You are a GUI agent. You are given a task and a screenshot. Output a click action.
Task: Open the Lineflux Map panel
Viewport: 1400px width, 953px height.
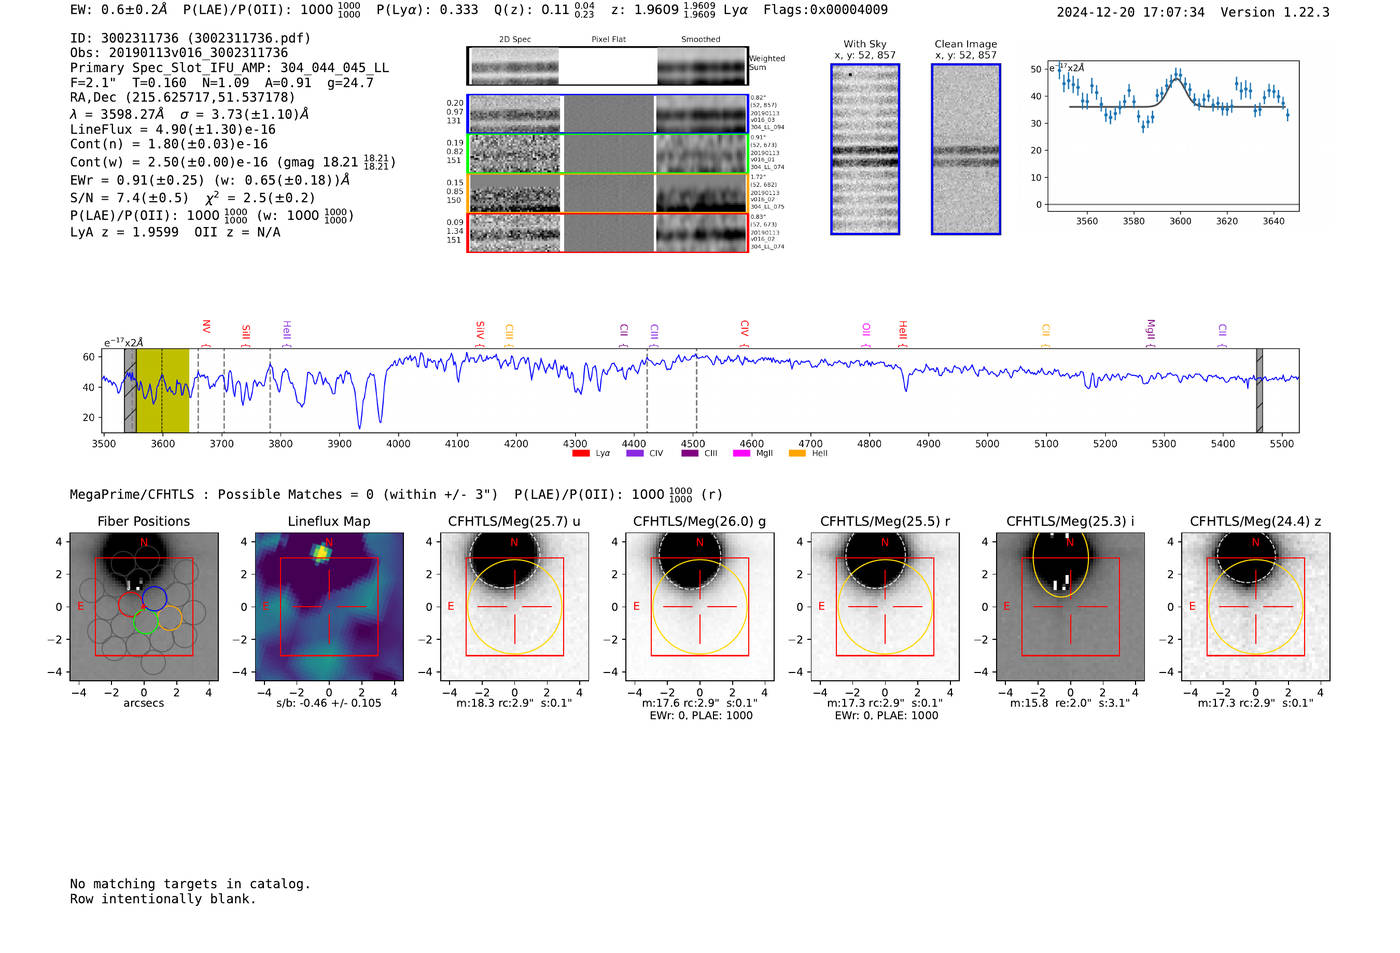tap(329, 606)
